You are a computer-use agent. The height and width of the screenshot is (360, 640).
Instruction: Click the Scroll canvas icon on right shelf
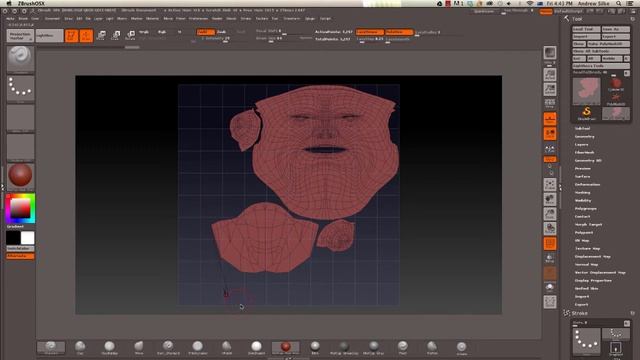pos(550,75)
